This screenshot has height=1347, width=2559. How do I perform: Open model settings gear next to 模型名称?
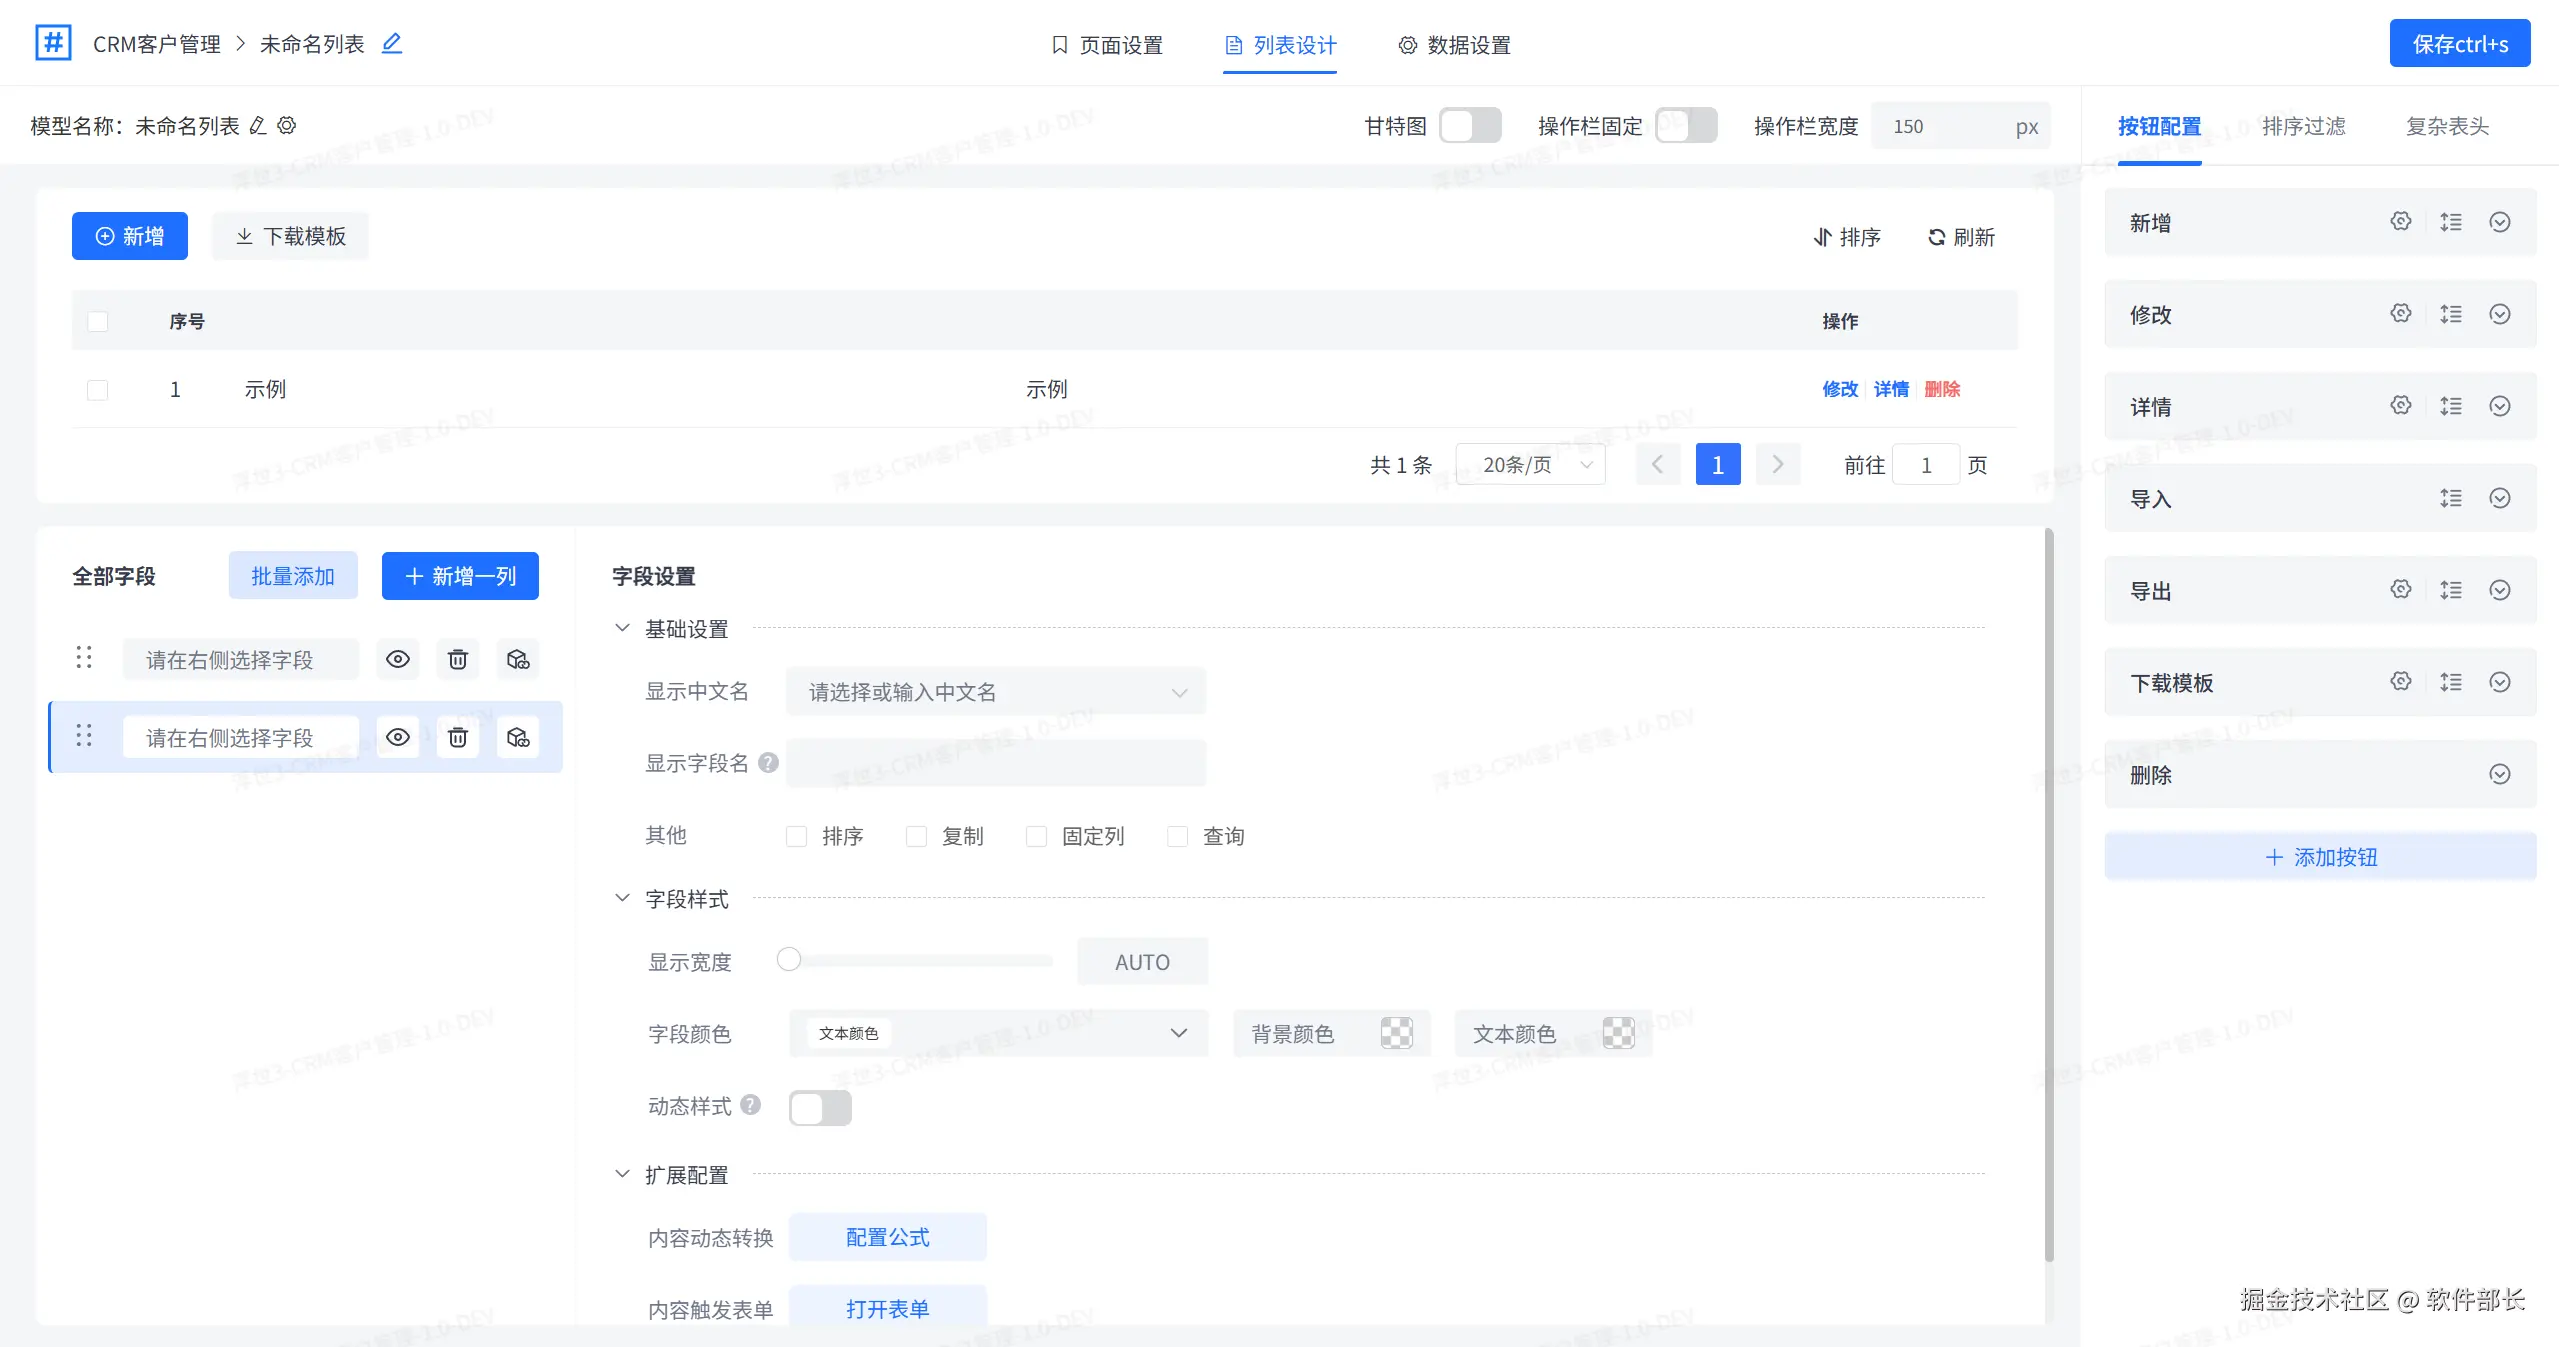[x=287, y=126]
